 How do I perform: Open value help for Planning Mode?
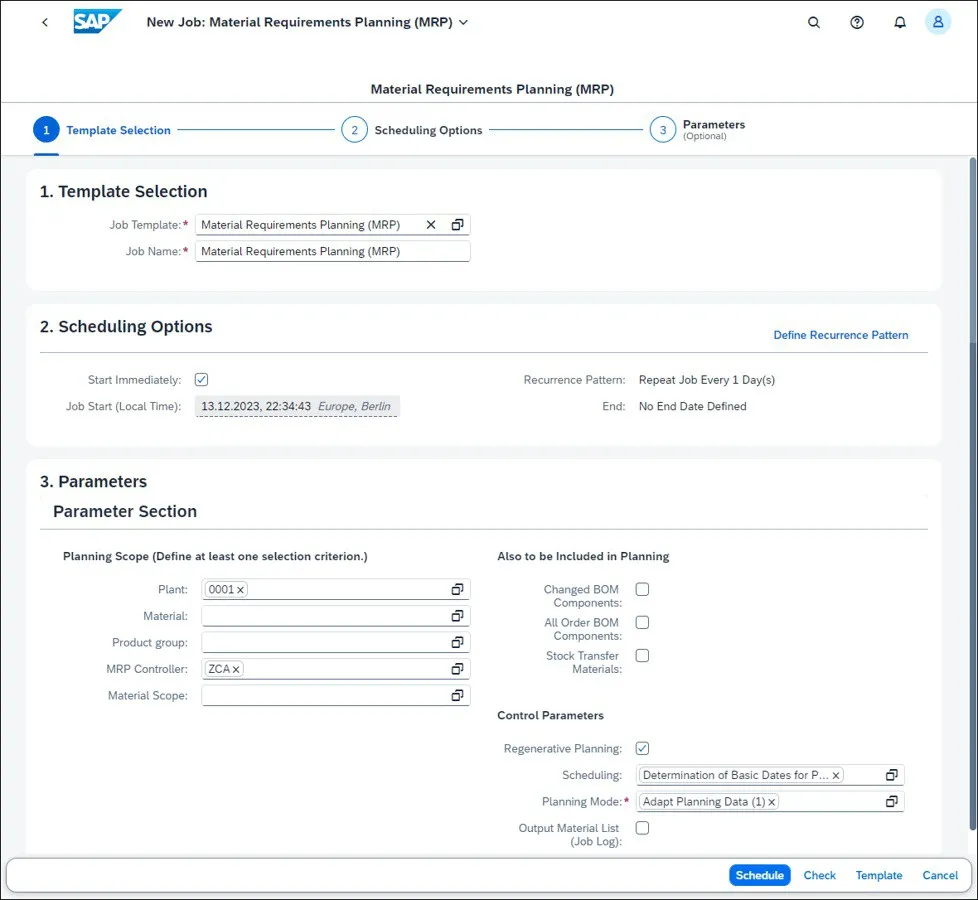(x=892, y=801)
